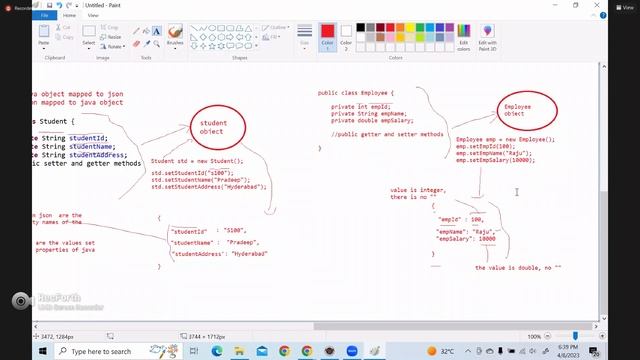Image resolution: width=640 pixels, height=360 pixels.
Task: Click the Undo arrow in title bar
Action: [x=60, y=5]
